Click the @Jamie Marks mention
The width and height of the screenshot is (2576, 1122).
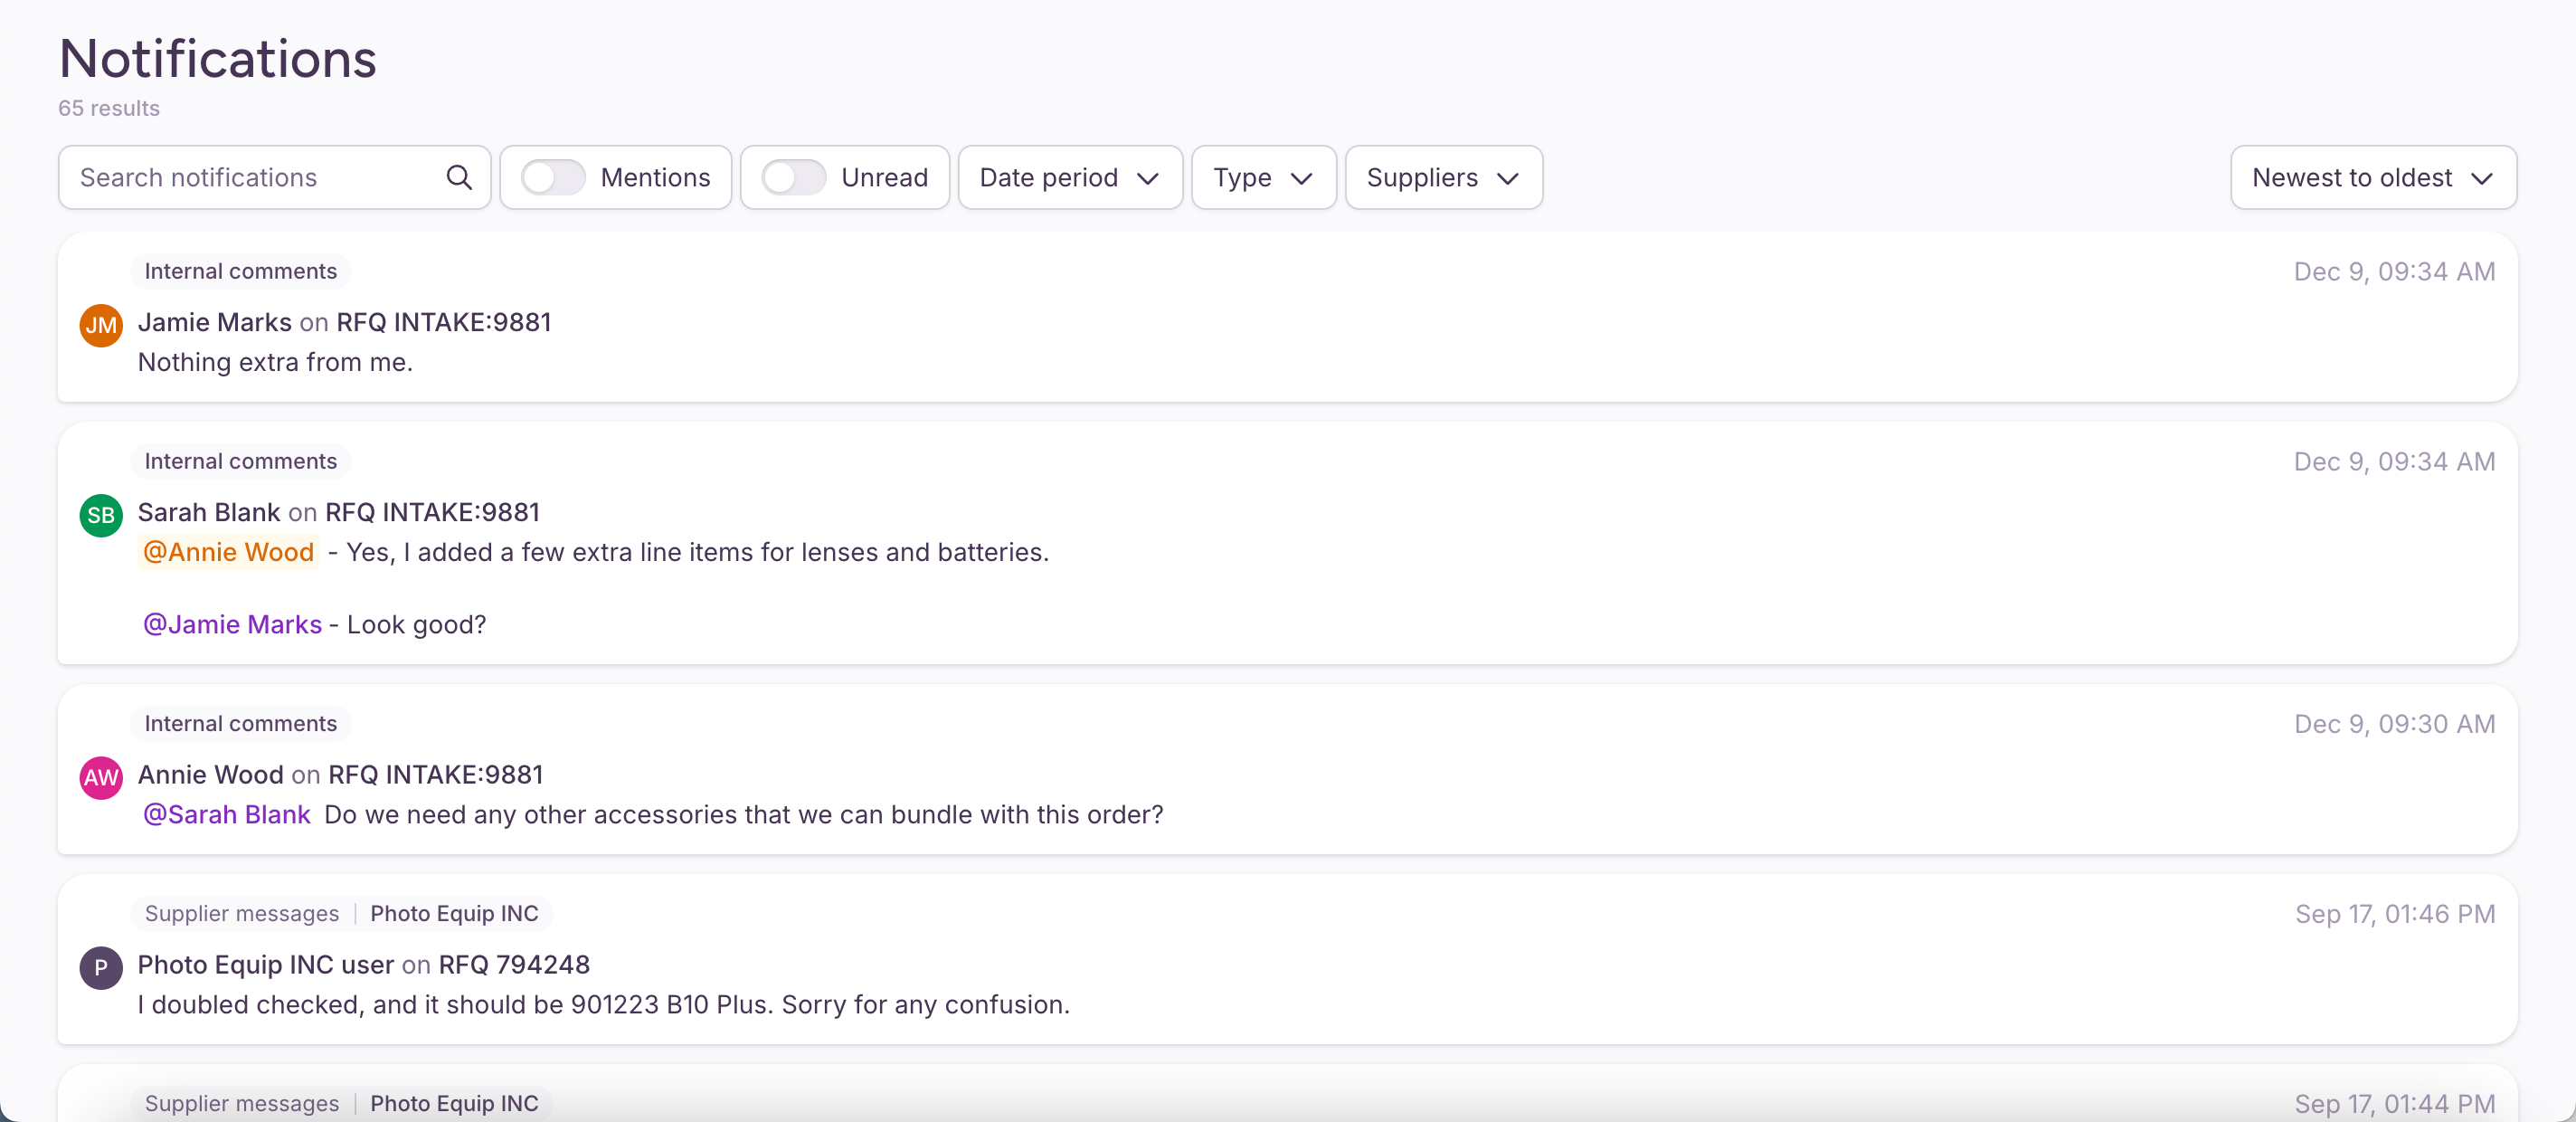(232, 624)
